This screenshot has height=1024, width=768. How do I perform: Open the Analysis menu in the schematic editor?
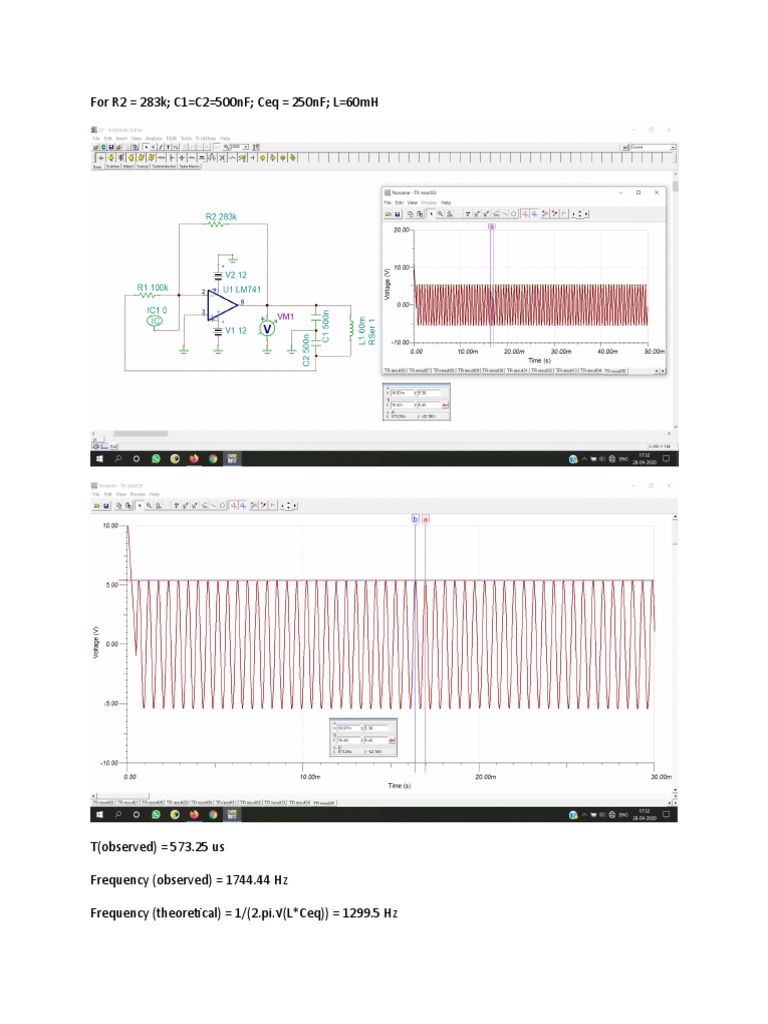tap(153, 138)
